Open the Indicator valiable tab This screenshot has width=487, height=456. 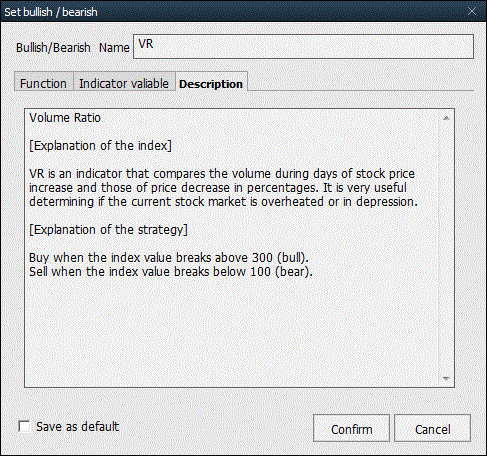[124, 83]
